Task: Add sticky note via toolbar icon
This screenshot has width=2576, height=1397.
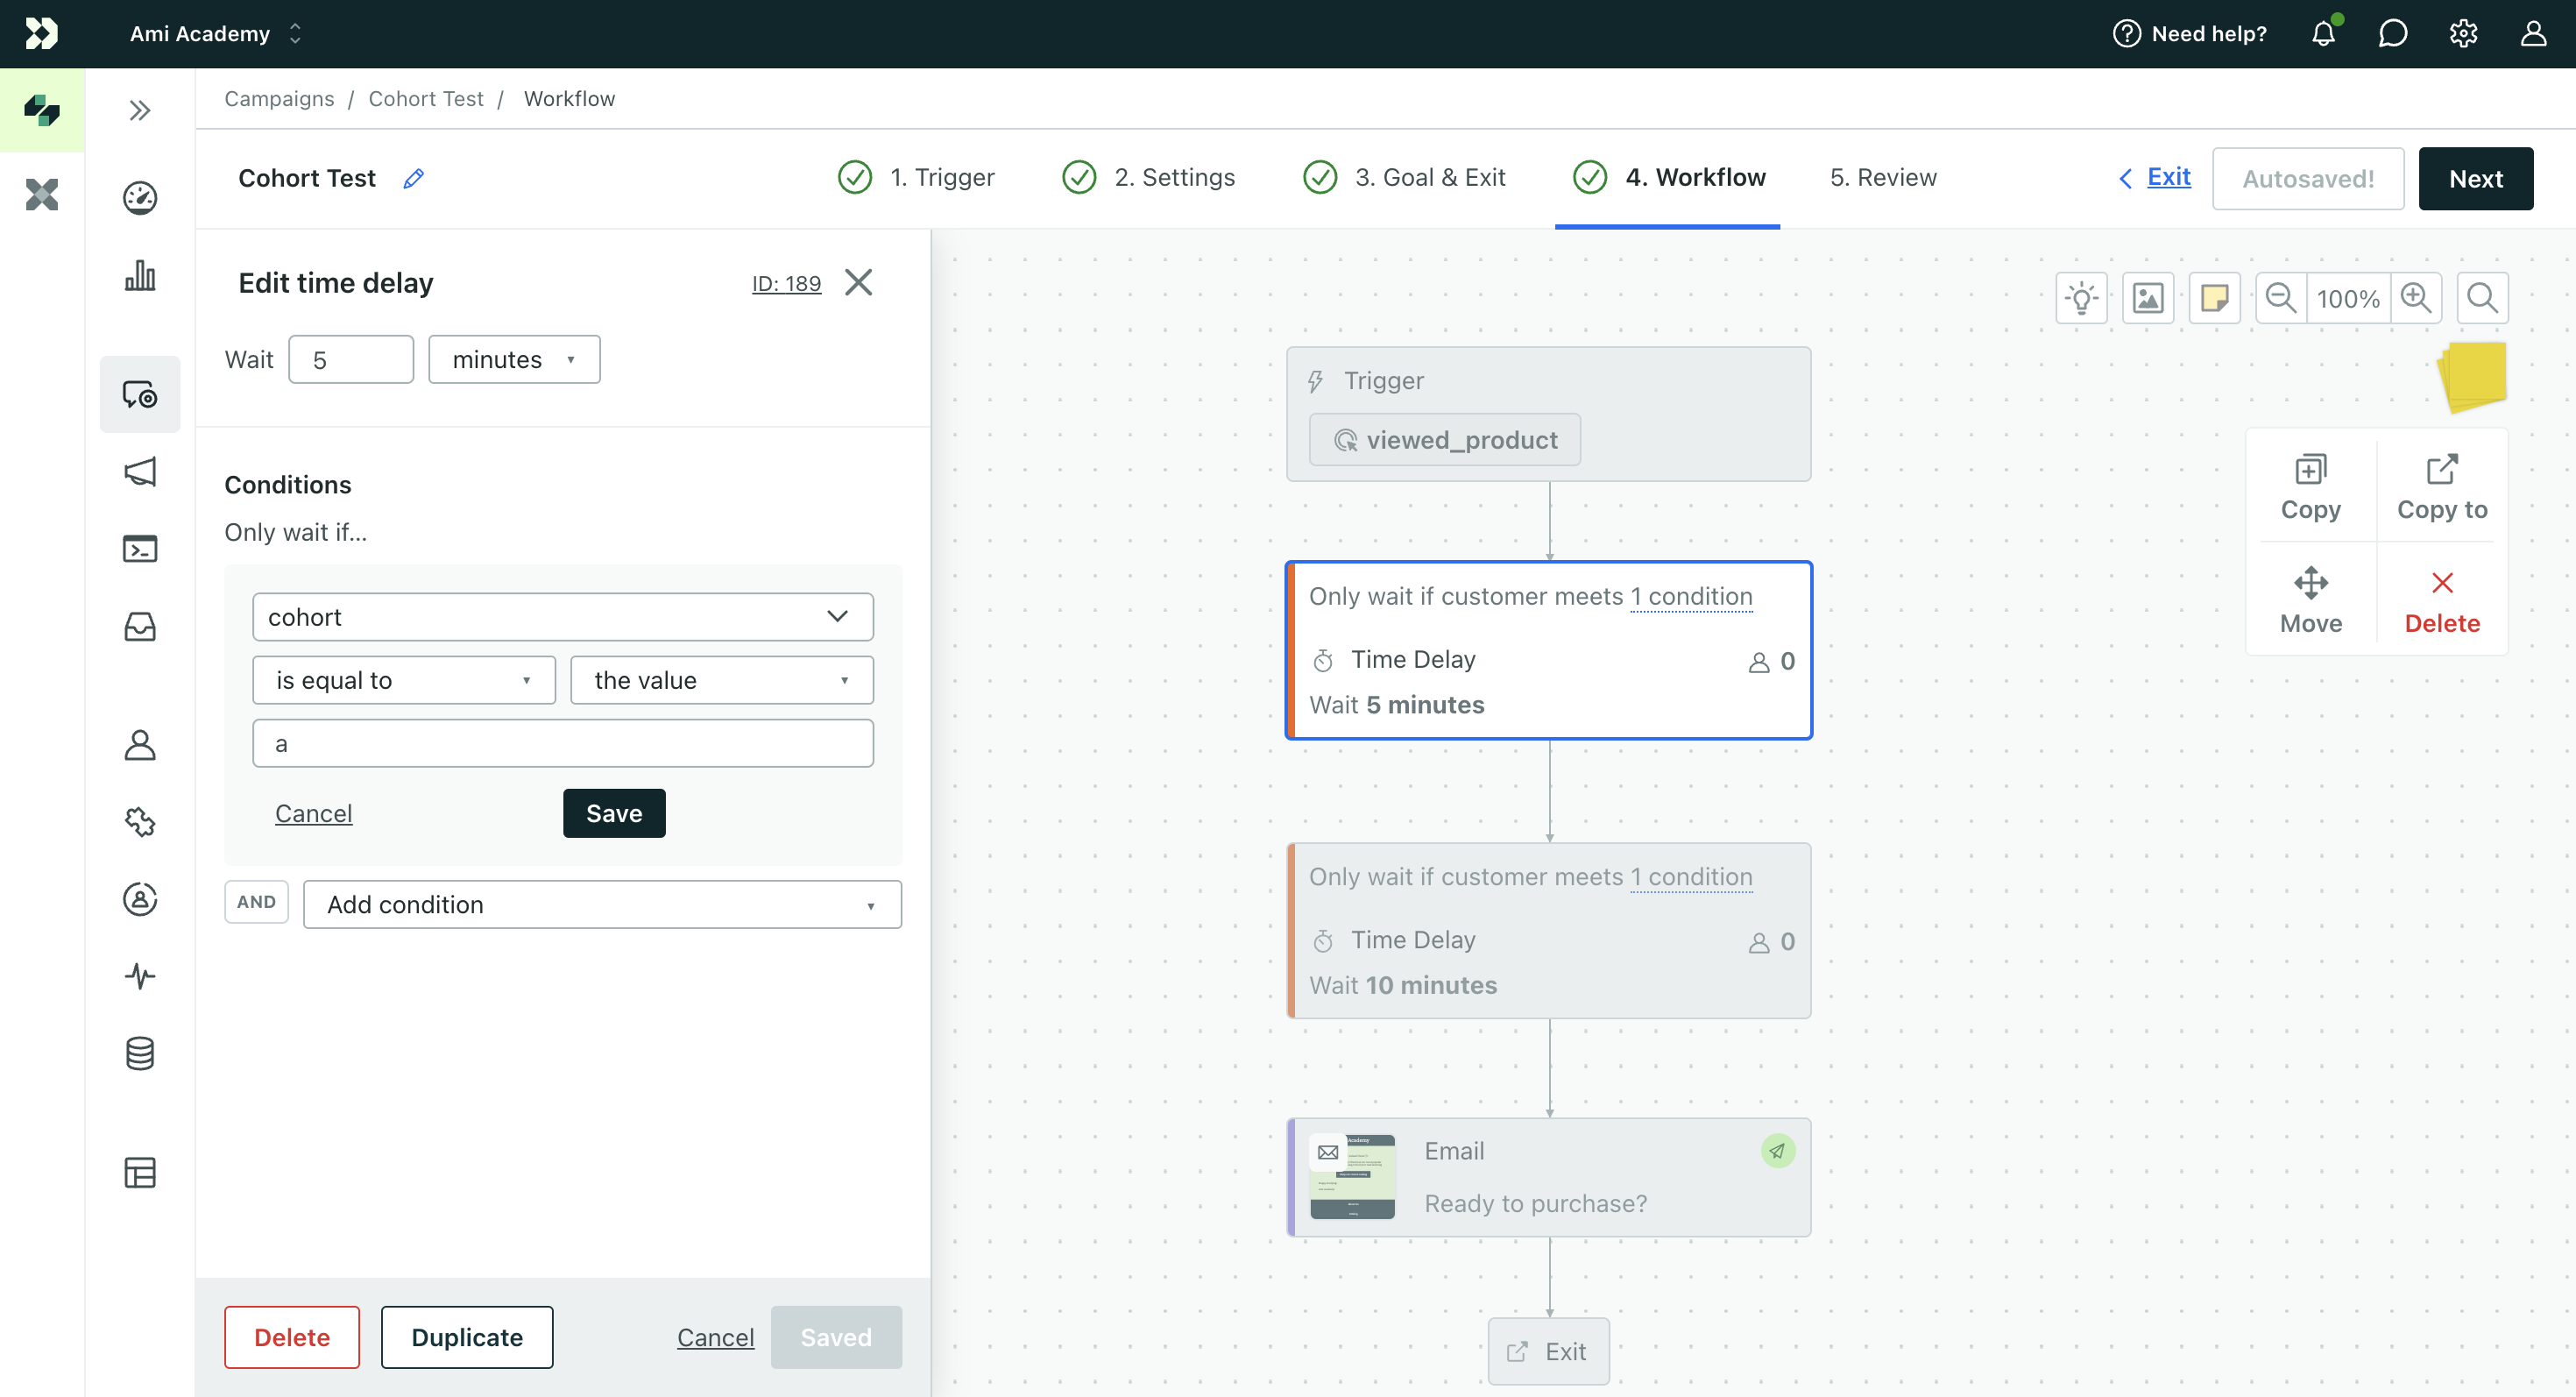Action: 2215,298
